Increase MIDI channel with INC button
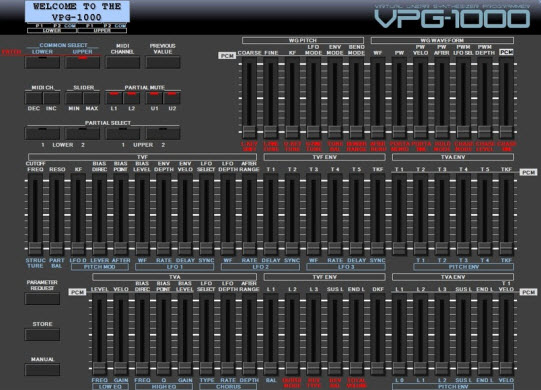Screen dimensions: 541x390 point(51,98)
